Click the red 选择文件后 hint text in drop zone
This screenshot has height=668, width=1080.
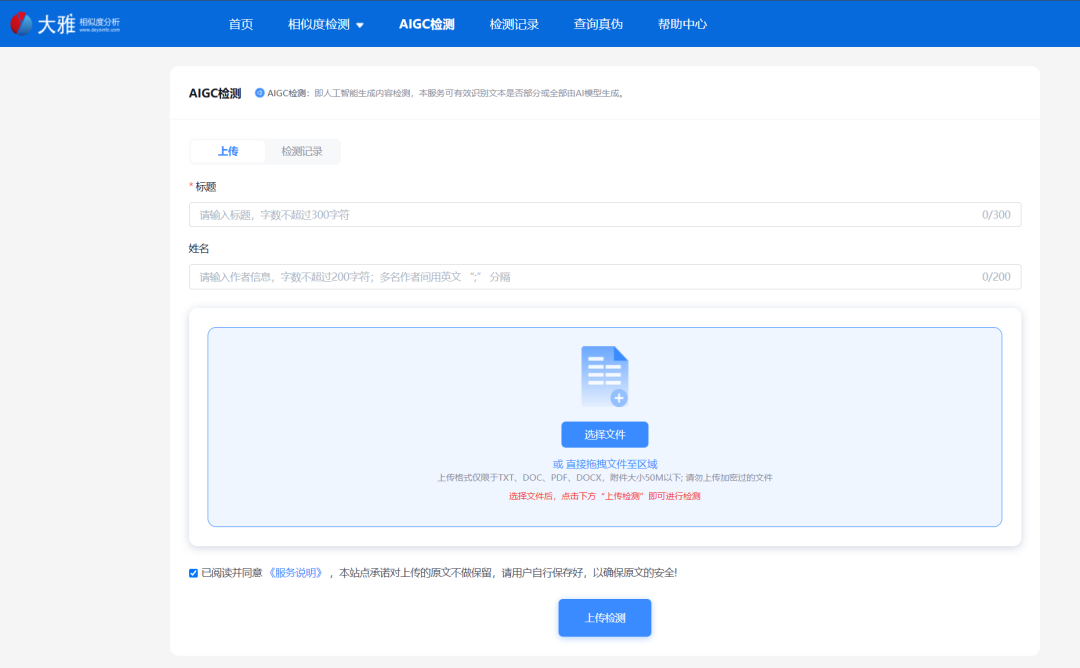tap(604, 496)
